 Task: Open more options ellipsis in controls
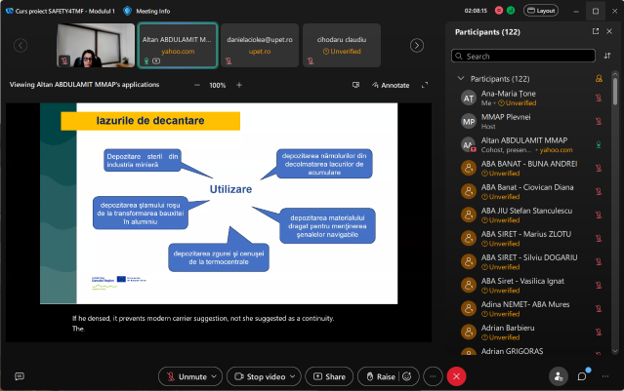[433, 376]
